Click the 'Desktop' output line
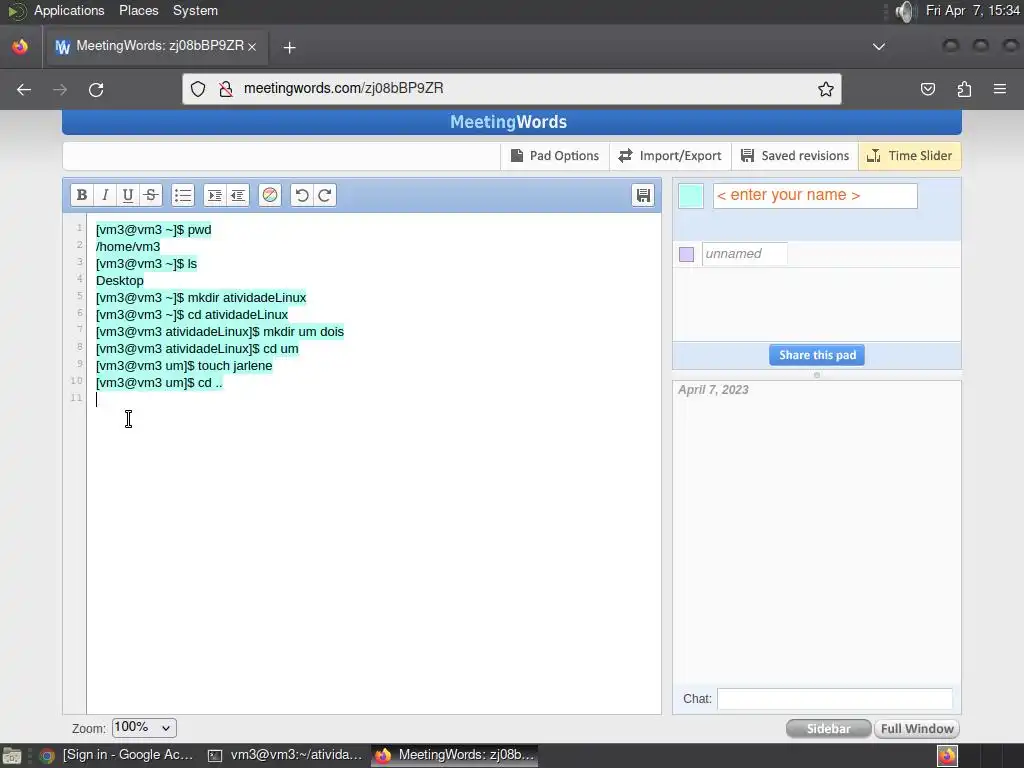The height and width of the screenshot is (768, 1024). (x=120, y=281)
